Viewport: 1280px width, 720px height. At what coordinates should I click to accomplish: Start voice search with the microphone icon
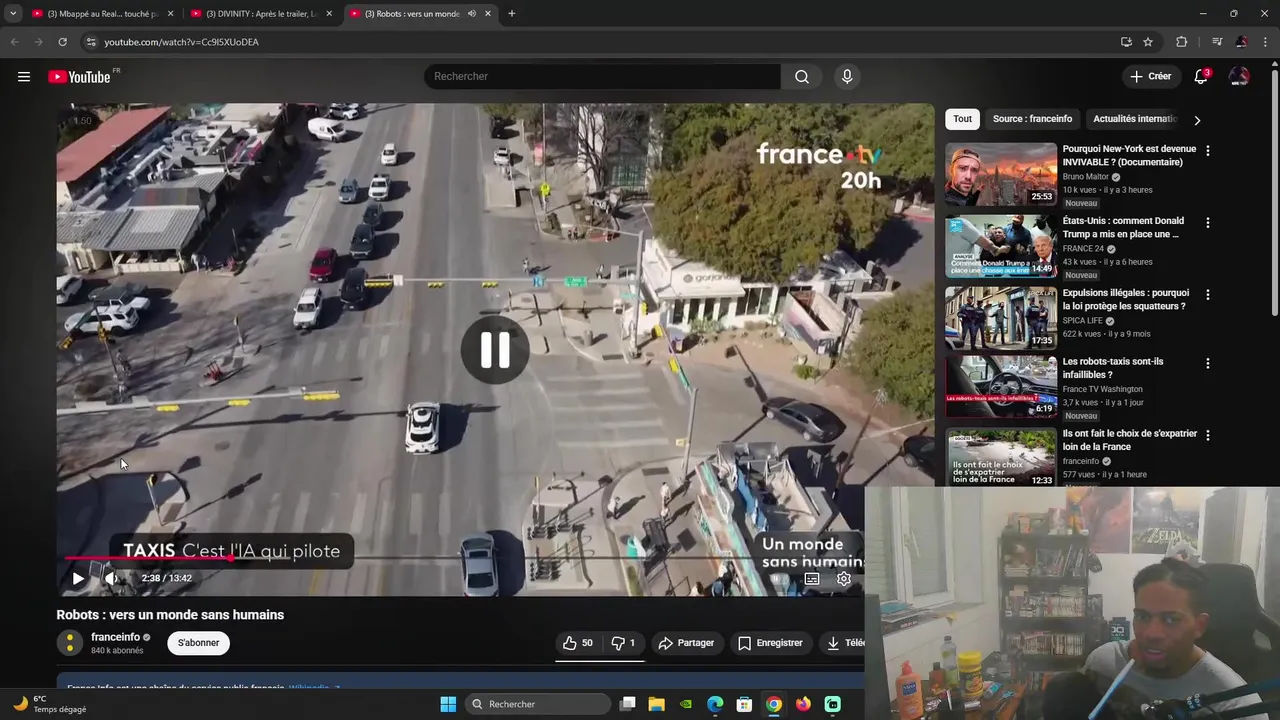847,76
